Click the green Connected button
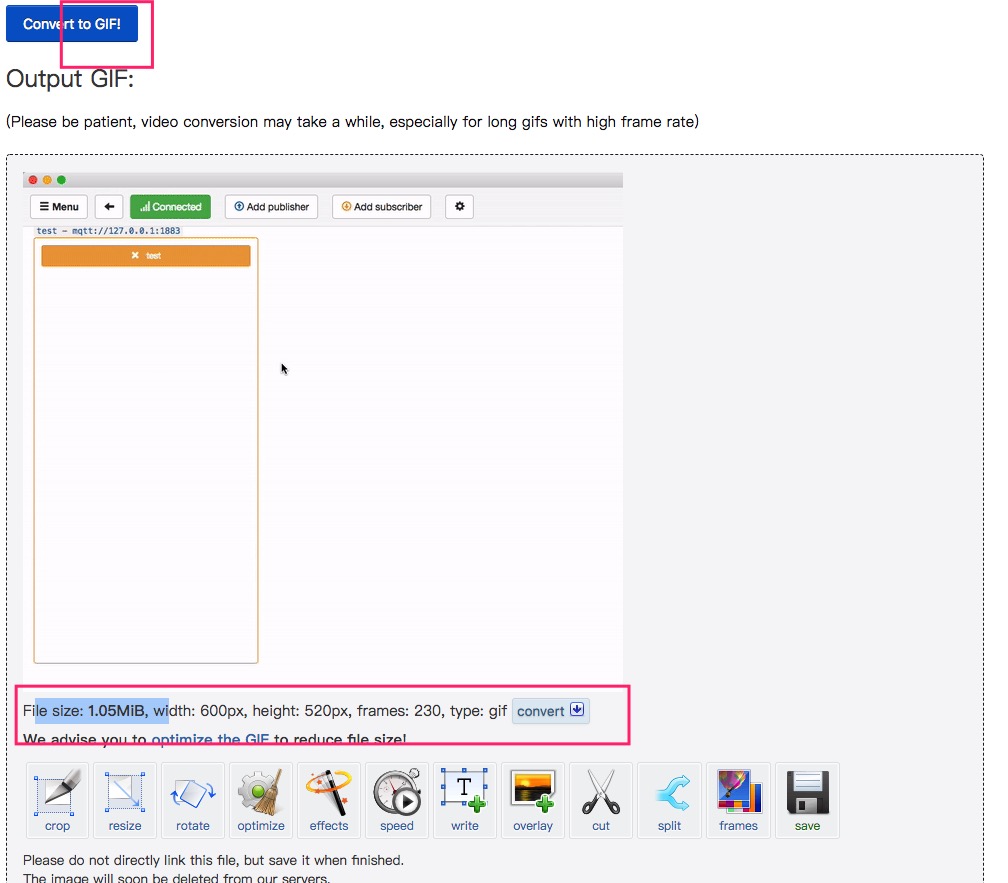 pos(170,206)
